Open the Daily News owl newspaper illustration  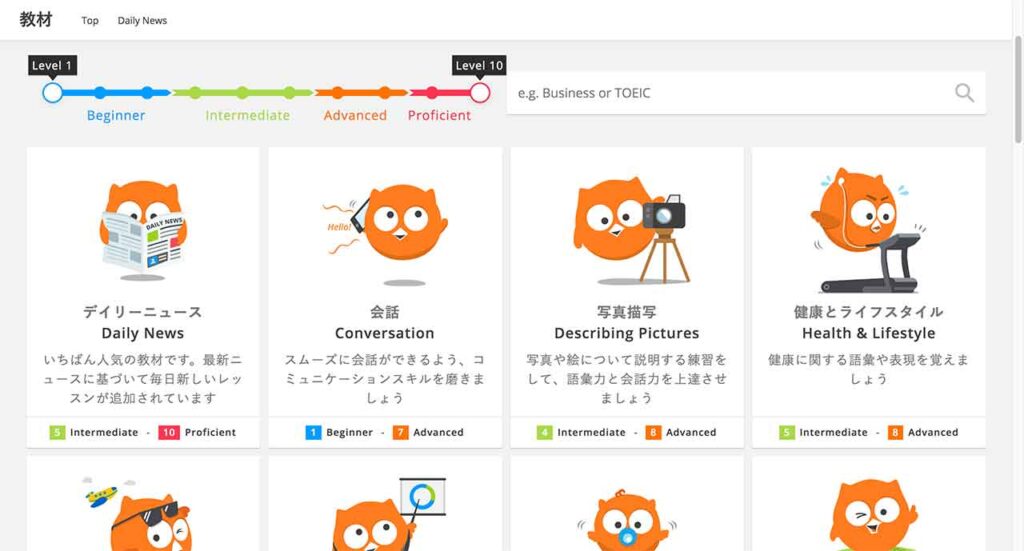[143, 228]
